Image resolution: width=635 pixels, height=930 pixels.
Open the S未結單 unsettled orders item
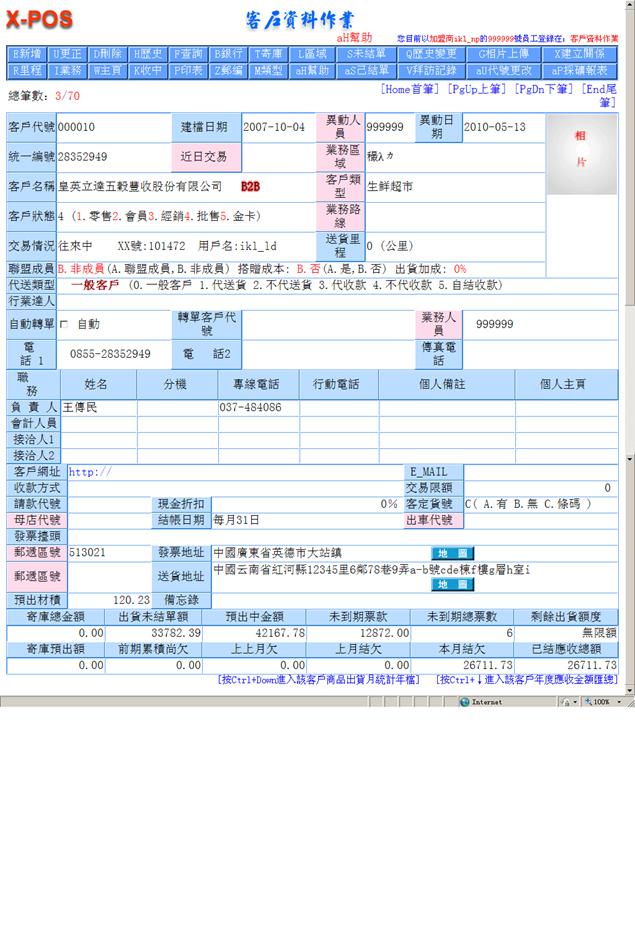366,54
